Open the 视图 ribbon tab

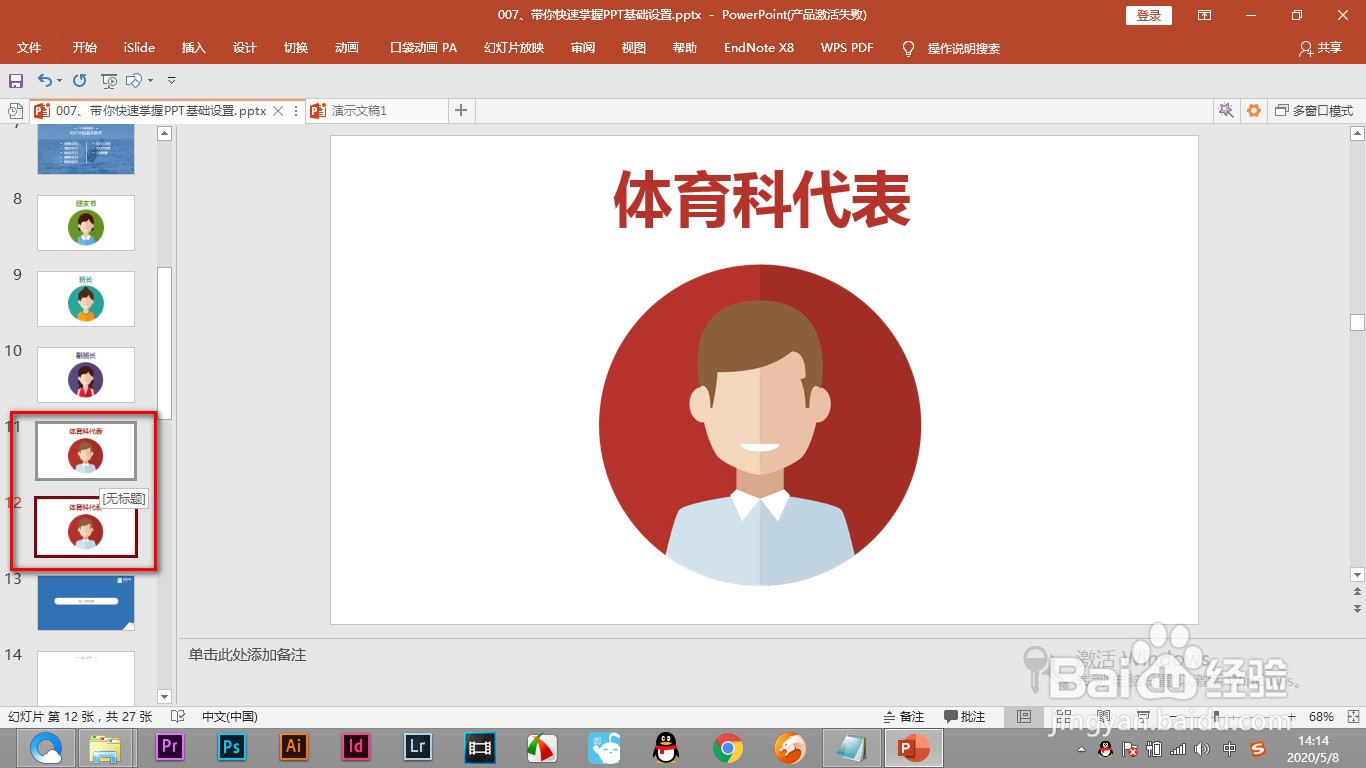click(x=634, y=48)
